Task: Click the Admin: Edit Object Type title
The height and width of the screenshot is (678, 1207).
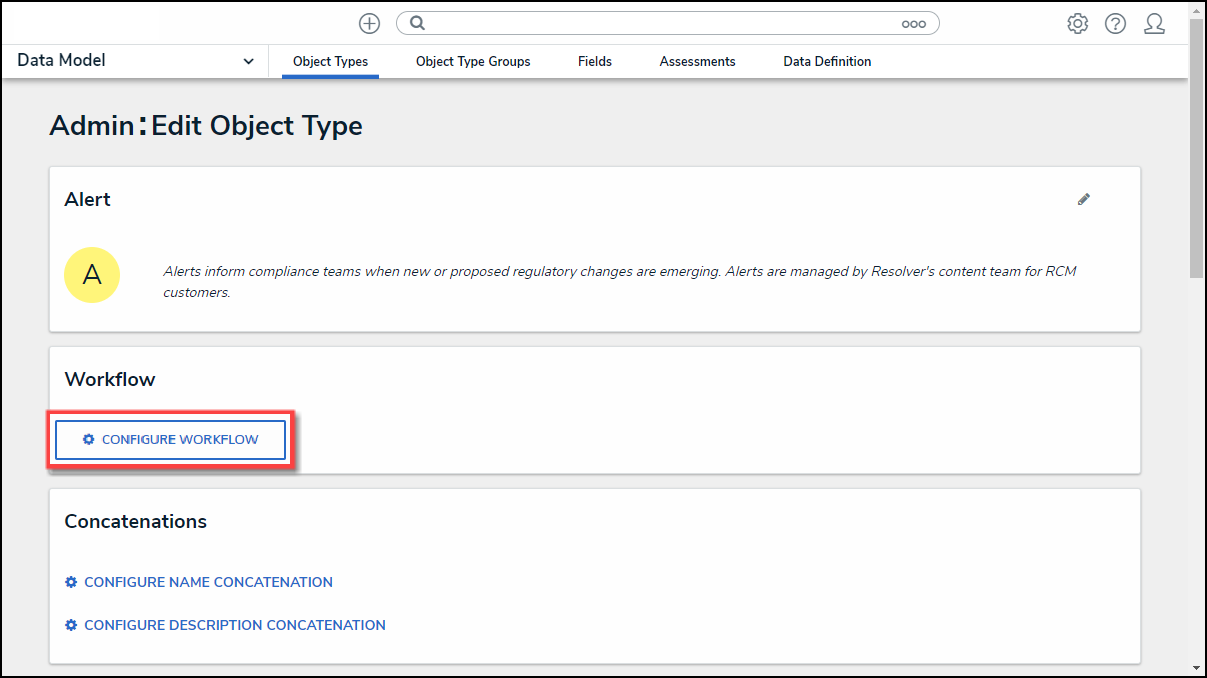Action: click(206, 126)
